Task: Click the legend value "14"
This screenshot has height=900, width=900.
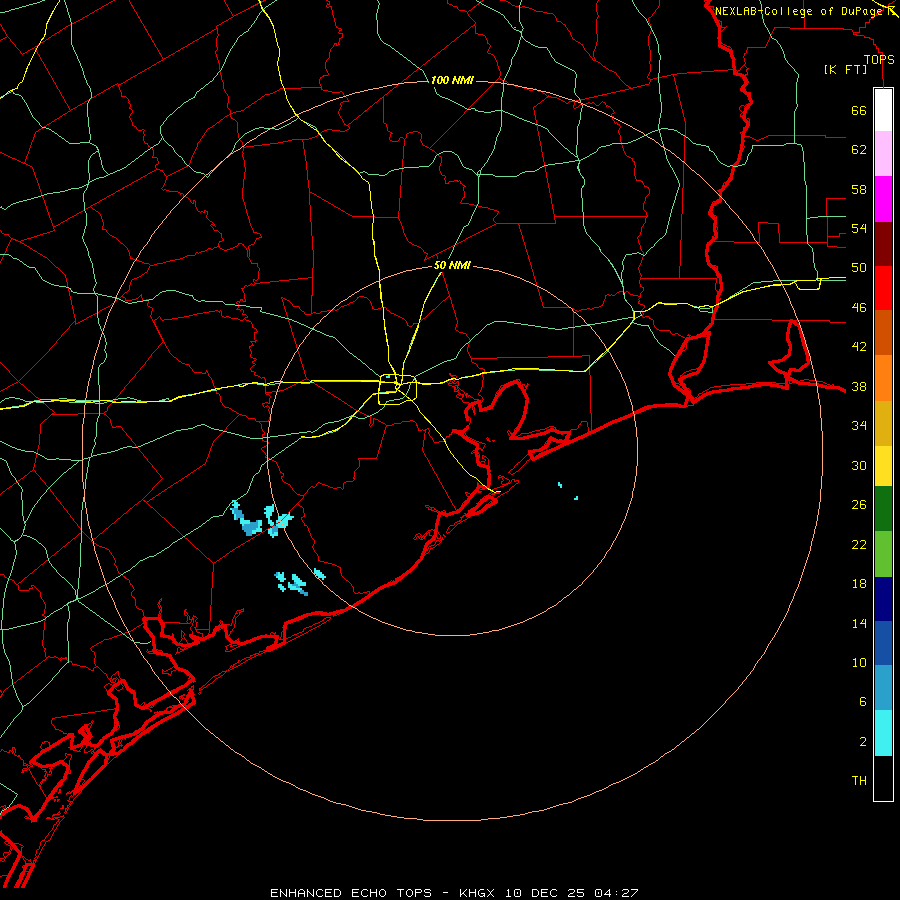Action: [859, 623]
